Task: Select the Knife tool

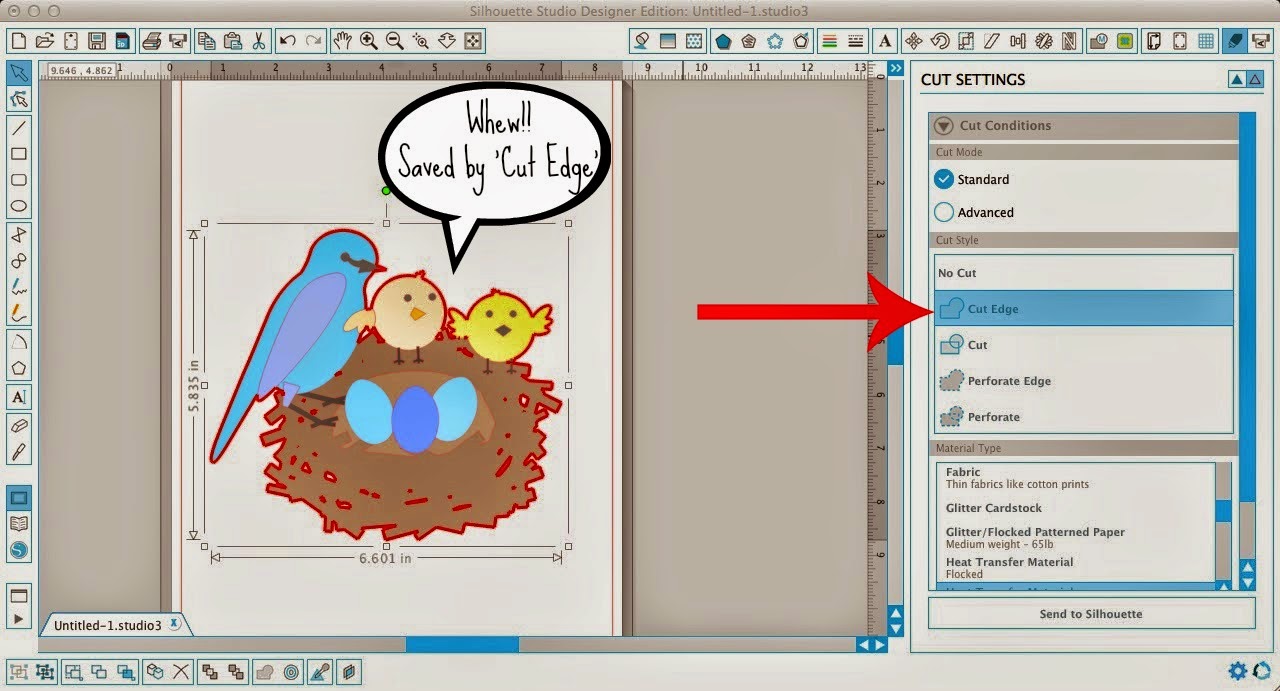Action: coord(18,452)
